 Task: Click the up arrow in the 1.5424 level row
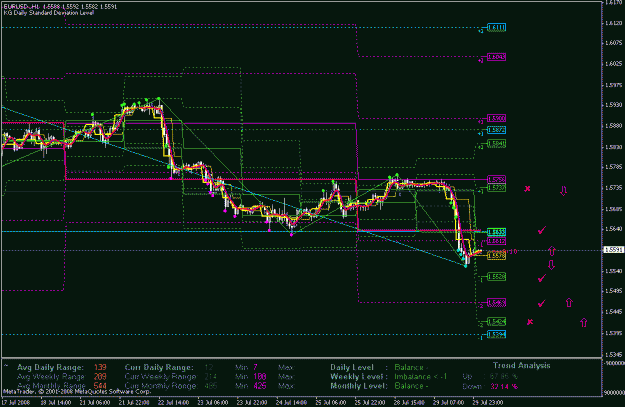(584, 322)
